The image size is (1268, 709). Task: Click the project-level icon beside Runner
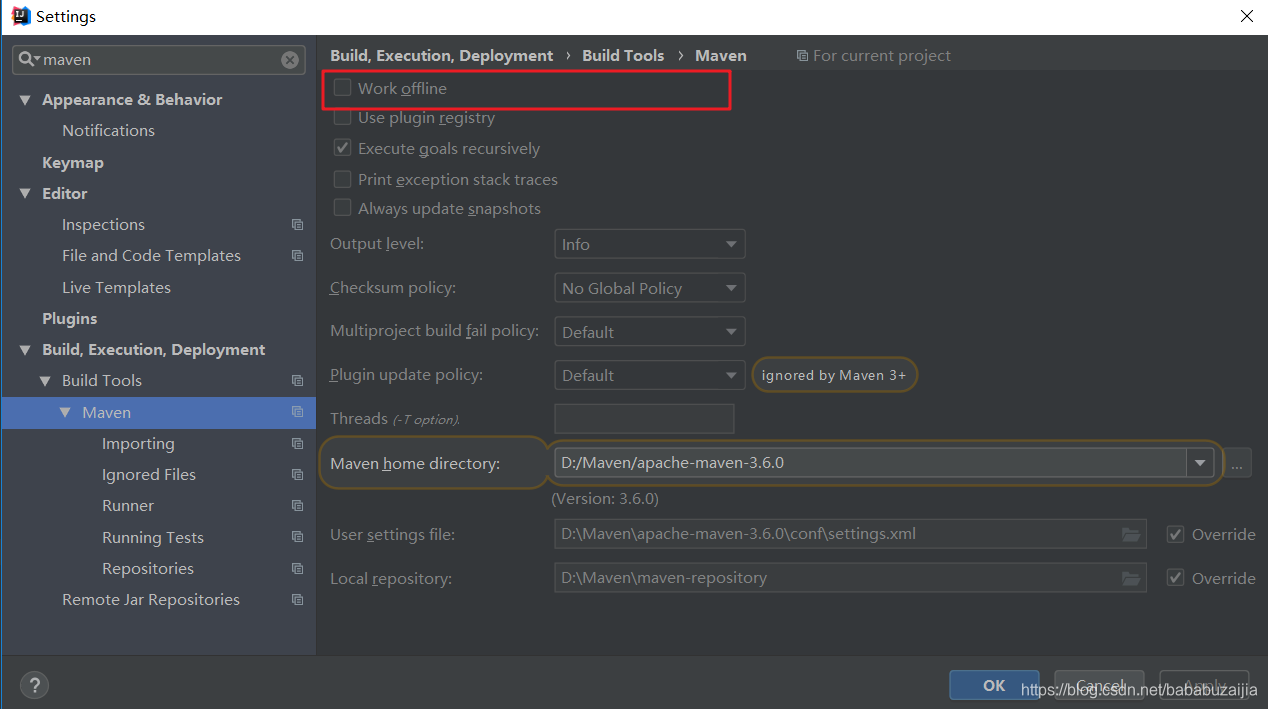point(297,506)
